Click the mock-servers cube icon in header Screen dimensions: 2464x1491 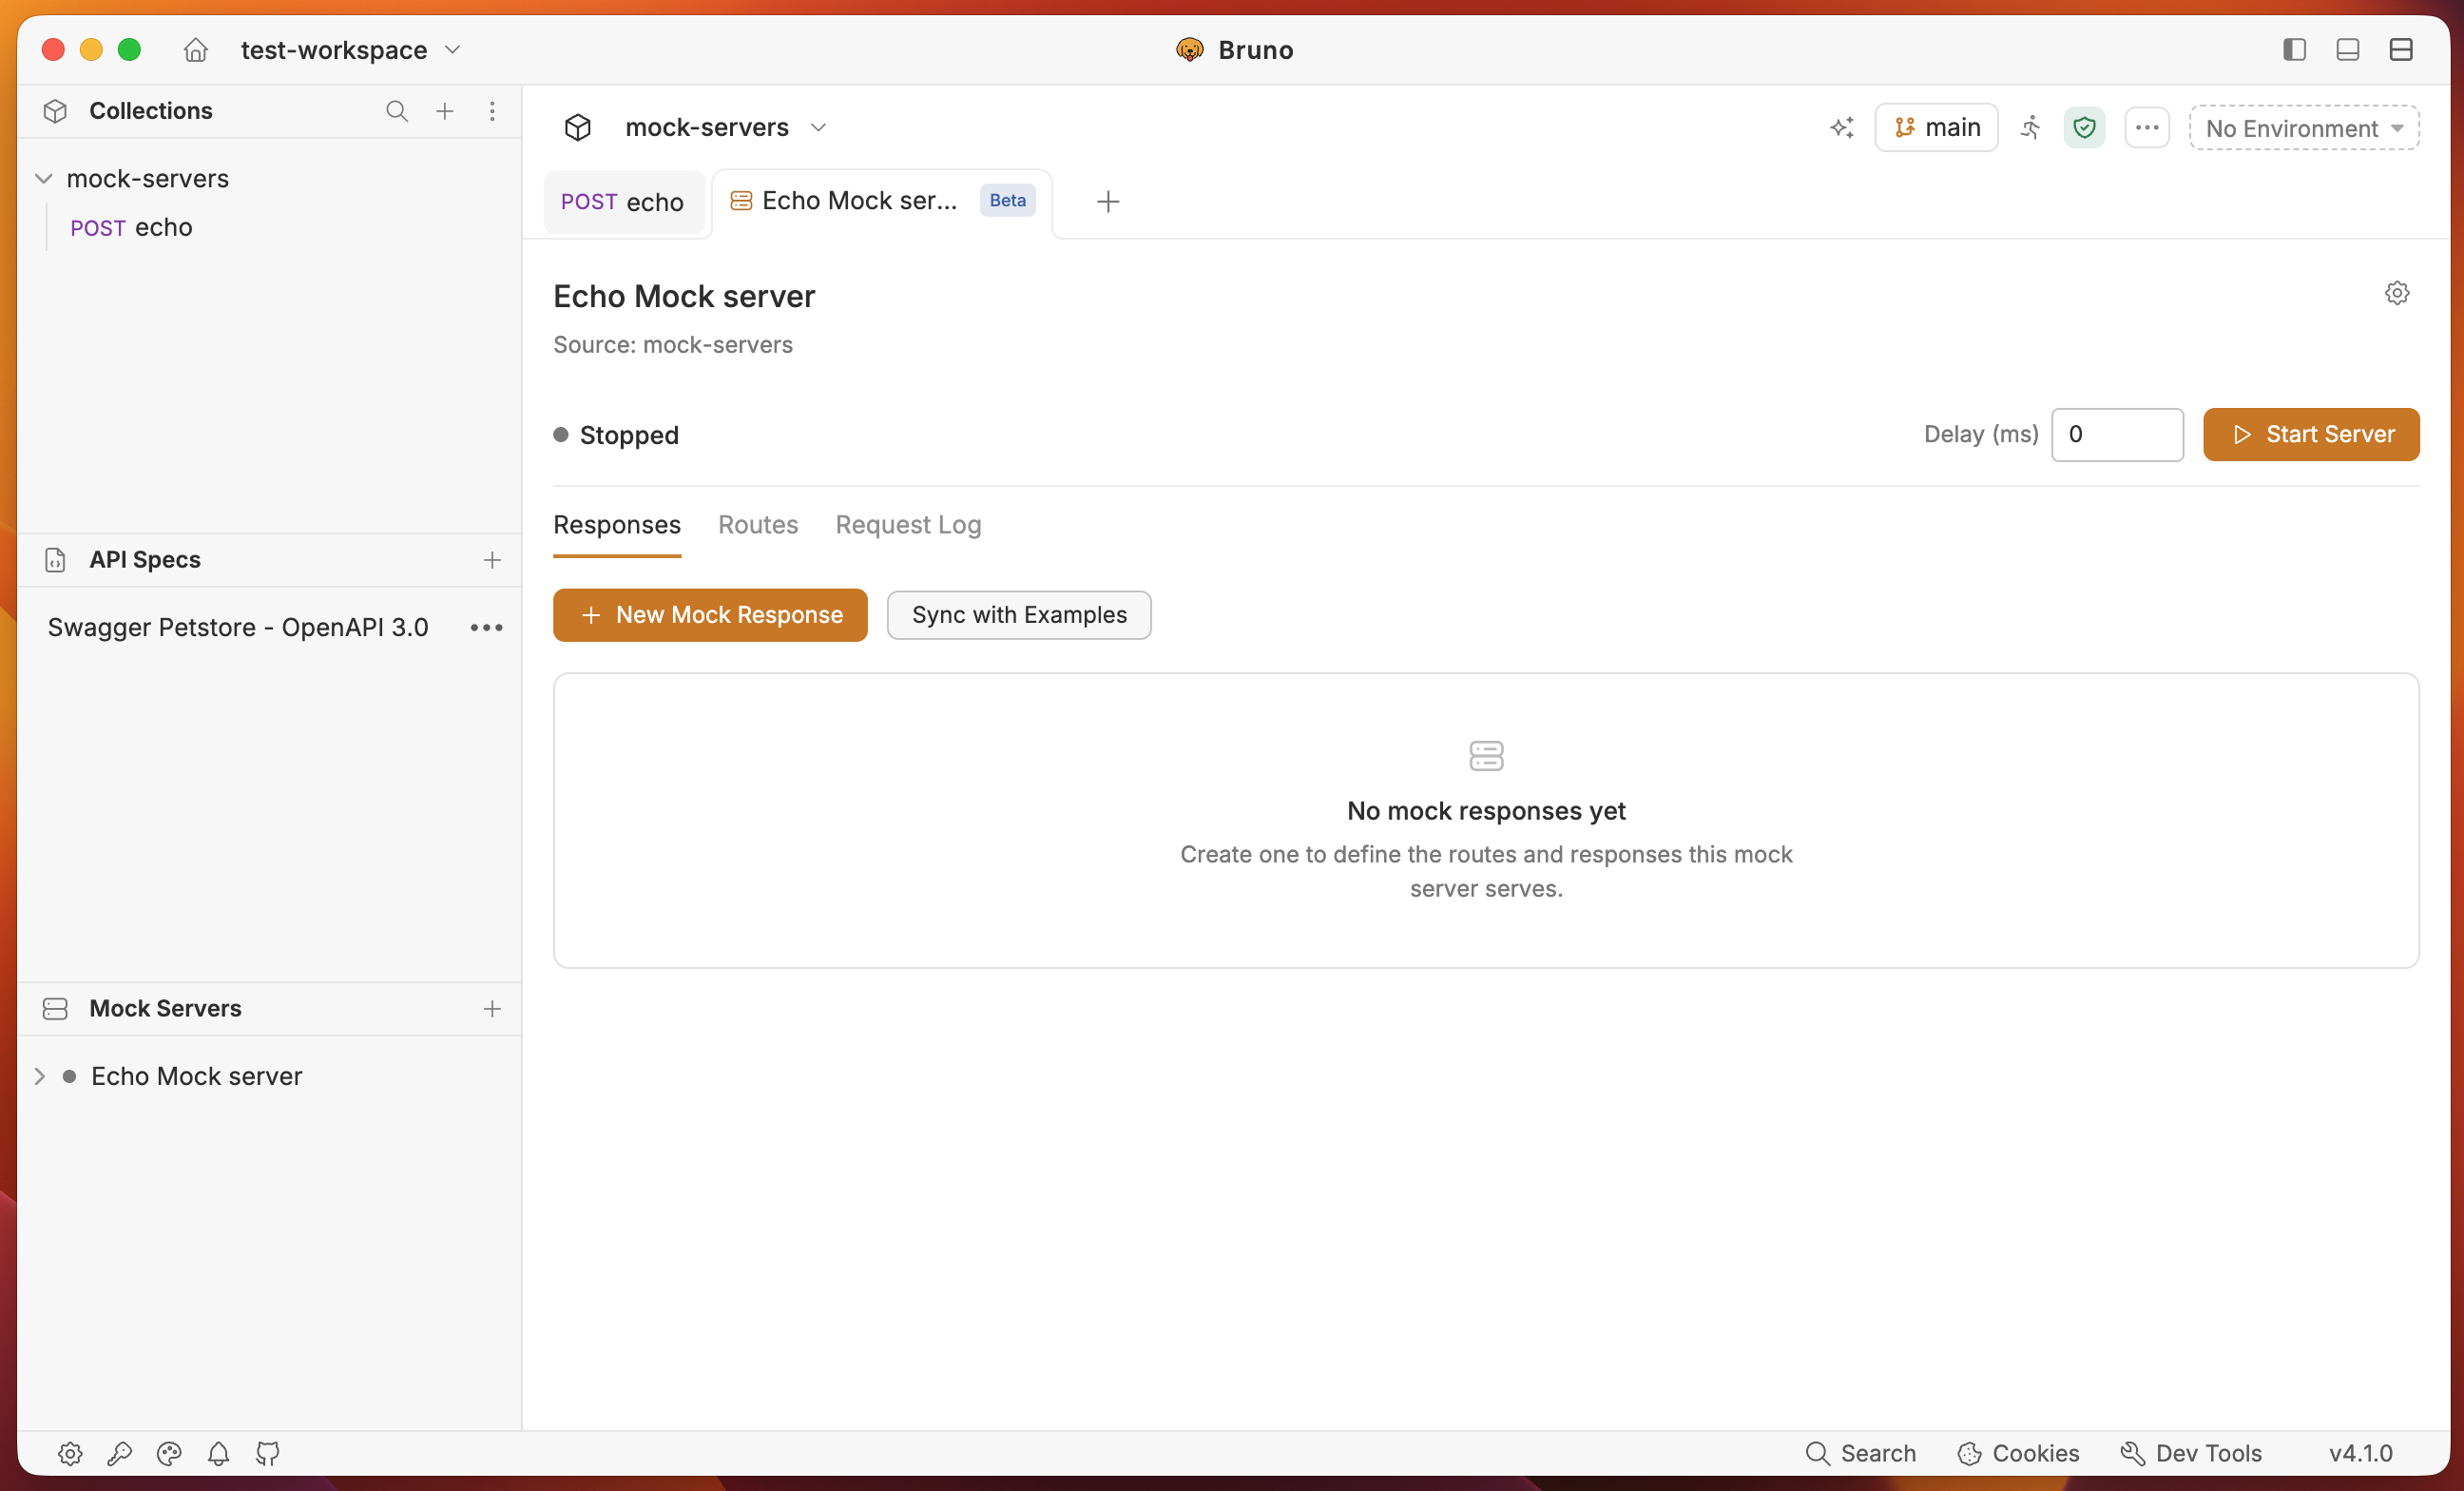coord(578,127)
